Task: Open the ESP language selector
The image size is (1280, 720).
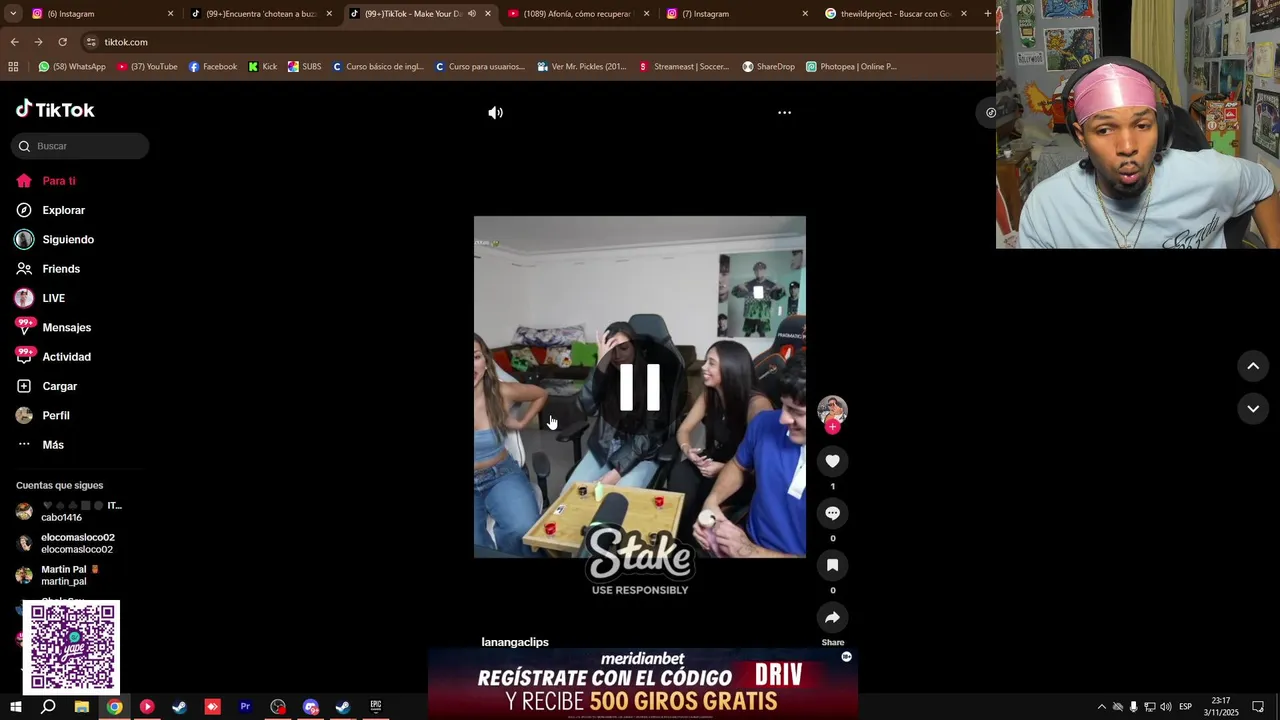Action: pos(1185,707)
